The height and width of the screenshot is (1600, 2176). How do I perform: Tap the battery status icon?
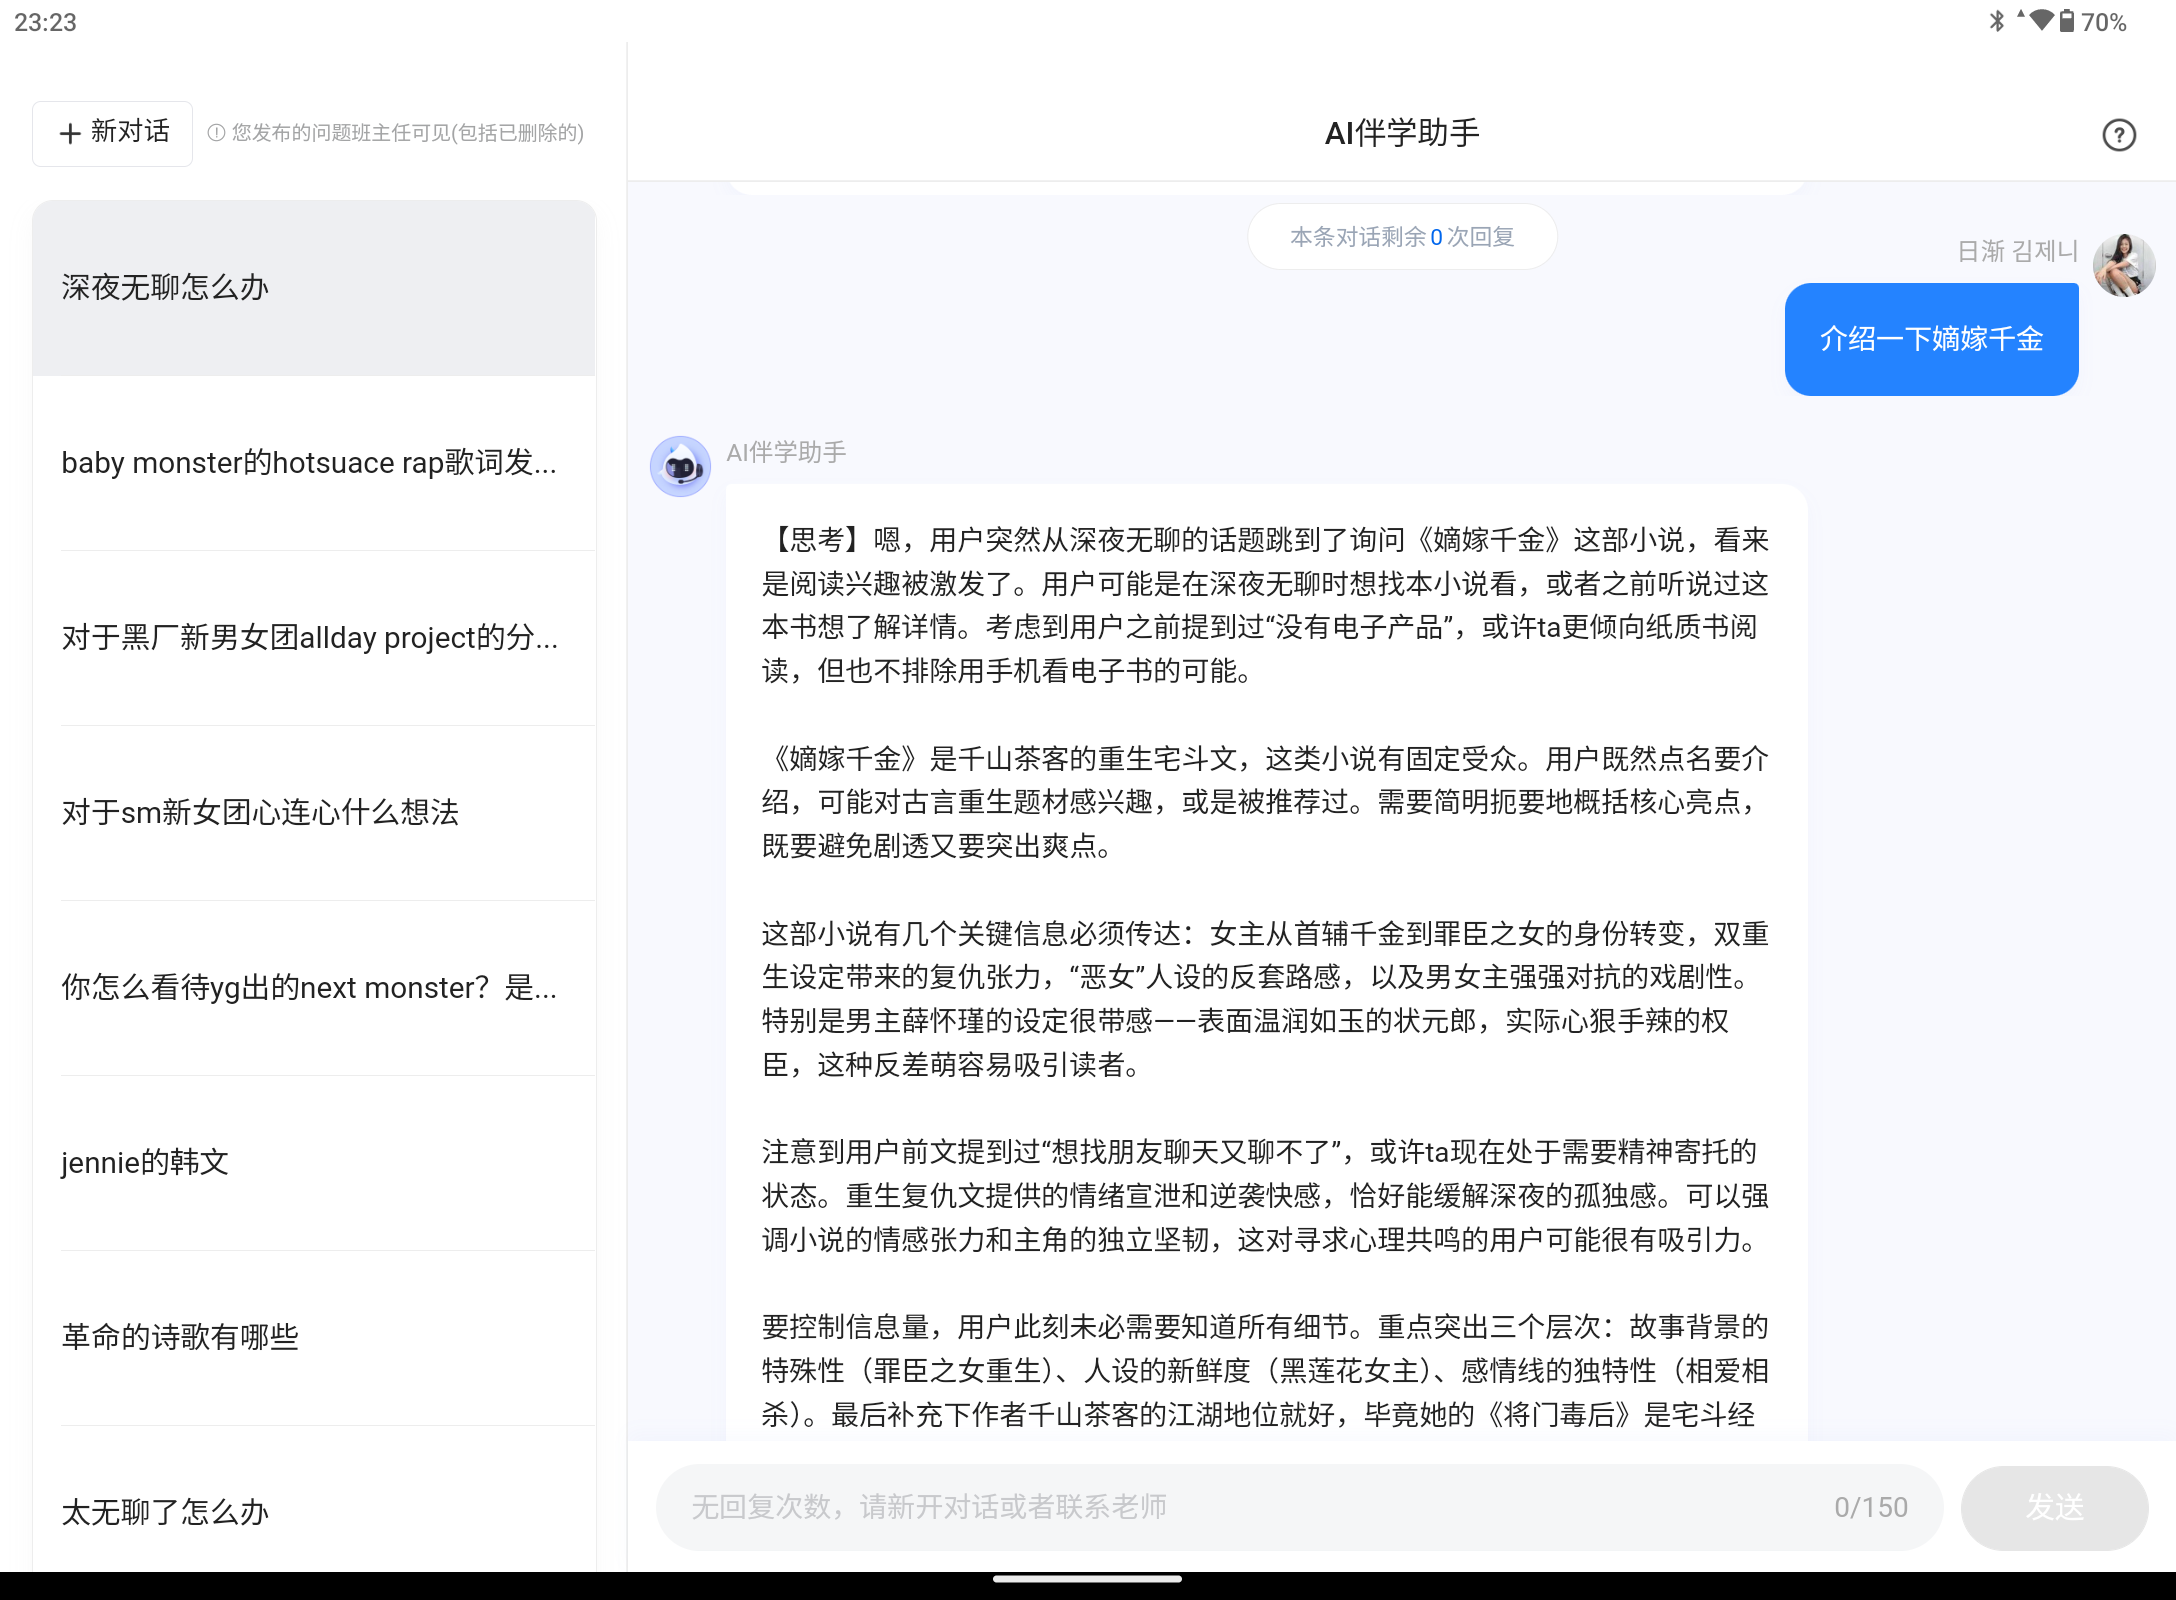pyautogui.click(x=2066, y=21)
